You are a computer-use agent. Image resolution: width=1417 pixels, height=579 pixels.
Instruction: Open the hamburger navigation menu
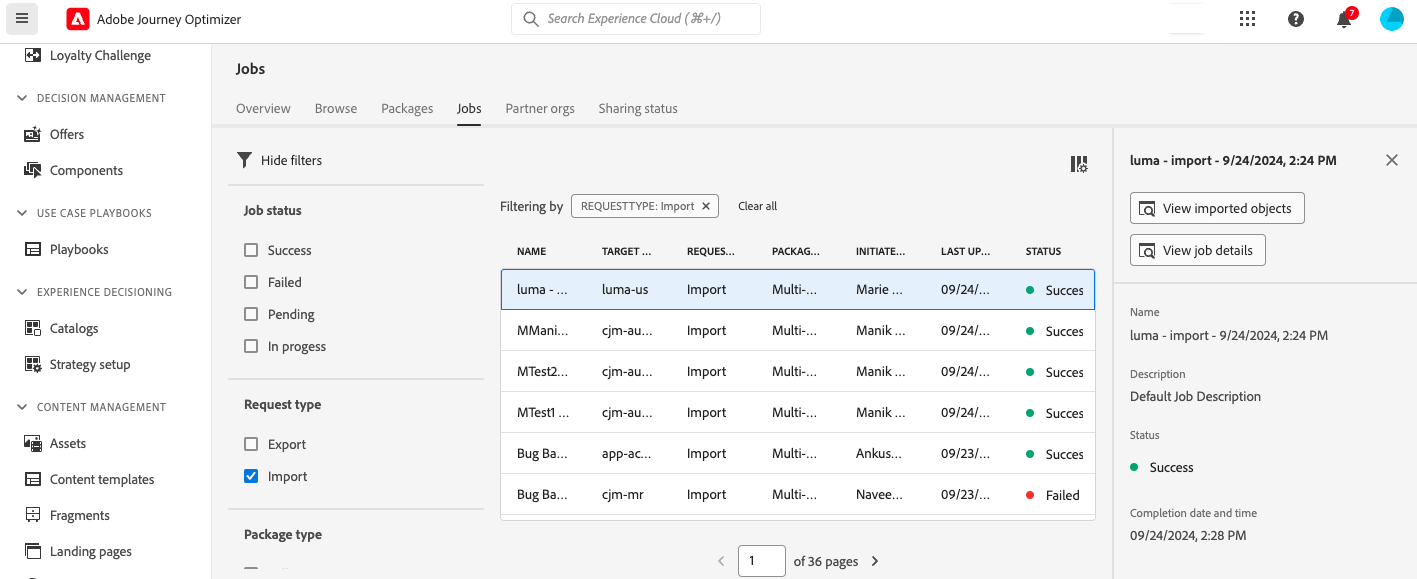tap(22, 19)
